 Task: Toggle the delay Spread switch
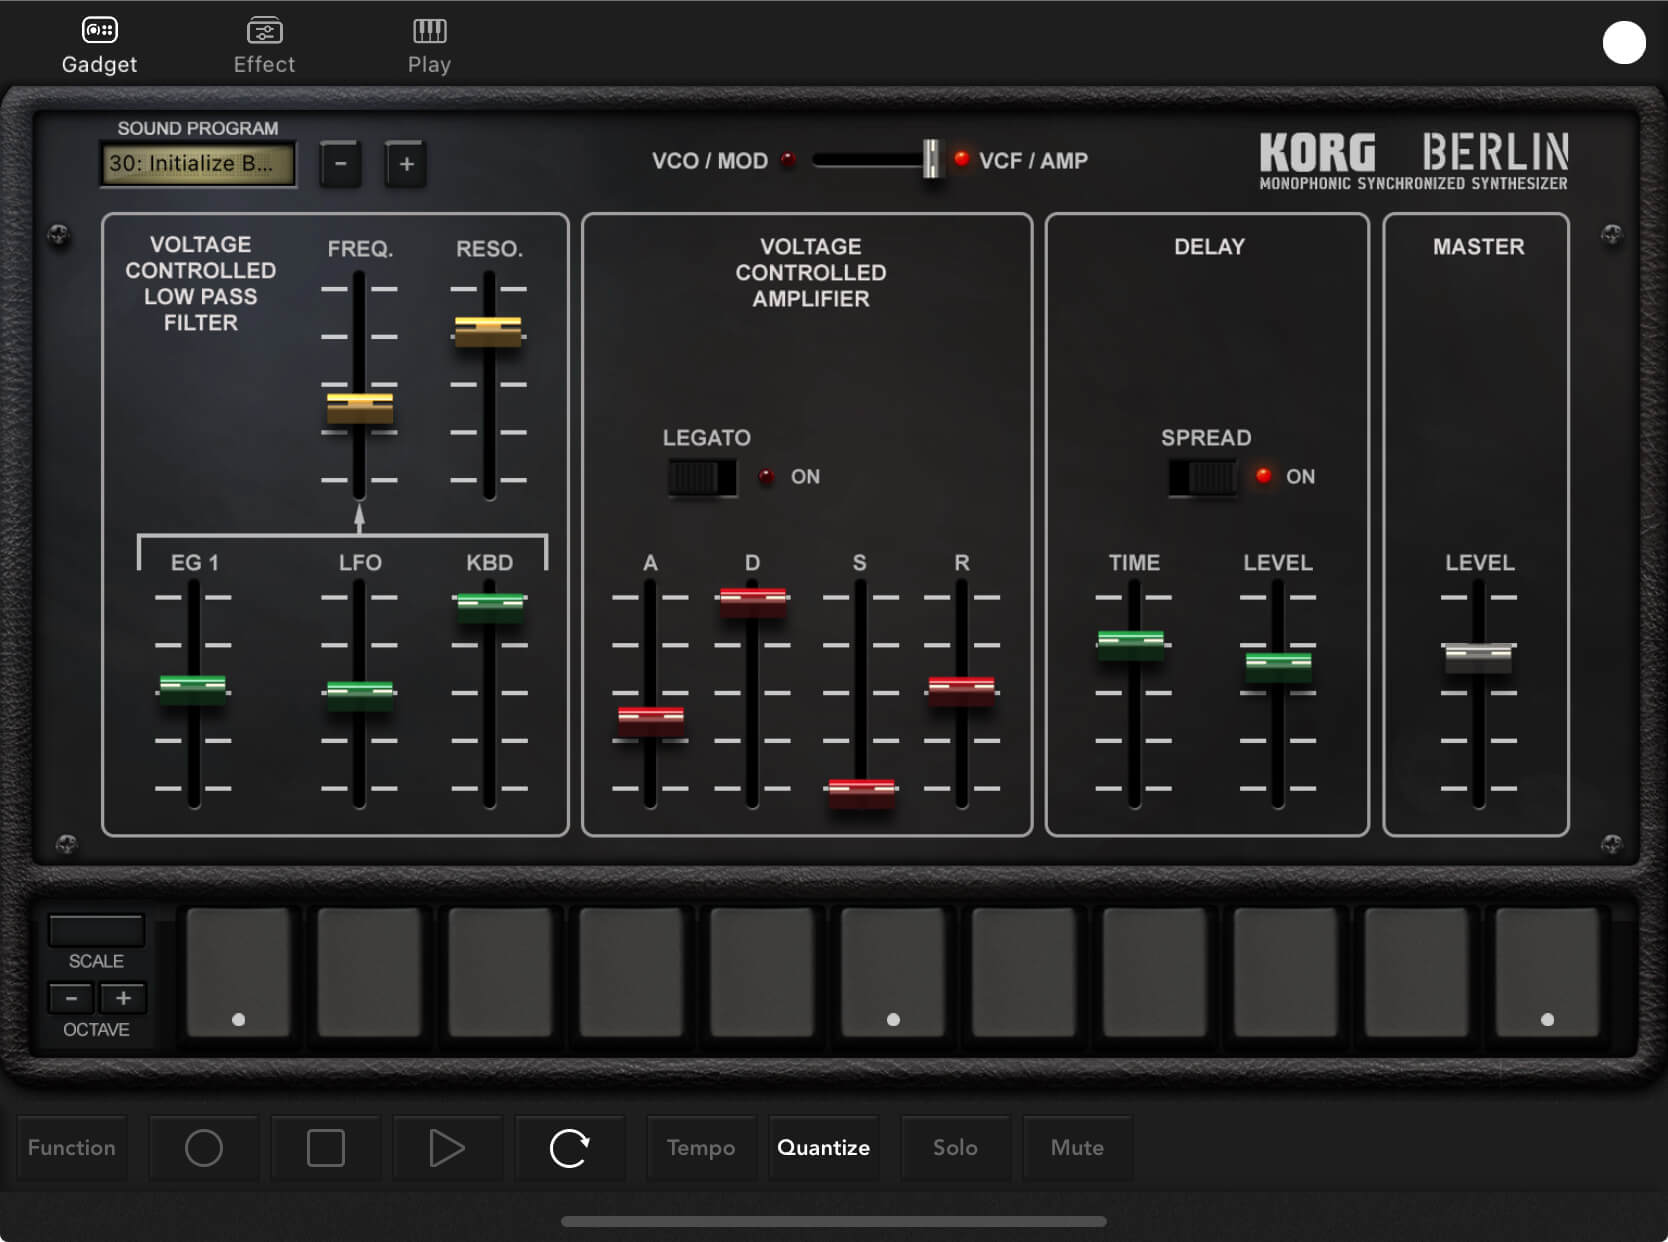tap(1203, 477)
